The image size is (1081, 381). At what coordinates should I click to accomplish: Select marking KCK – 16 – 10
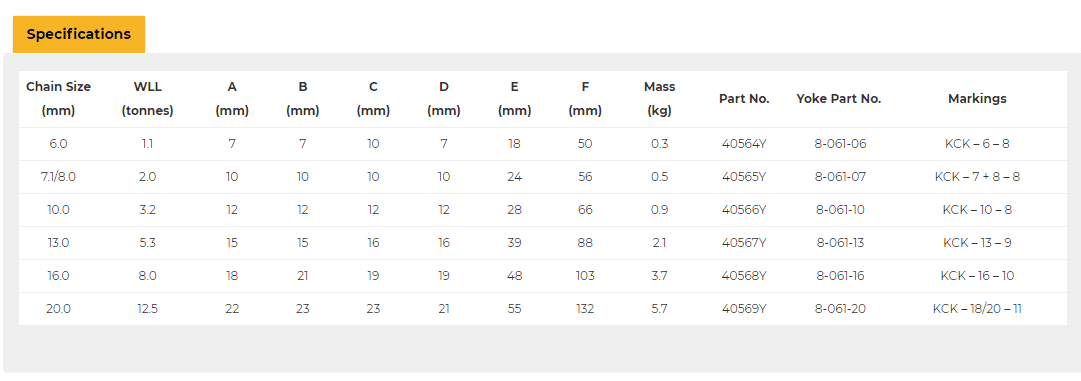(x=977, y=276)
